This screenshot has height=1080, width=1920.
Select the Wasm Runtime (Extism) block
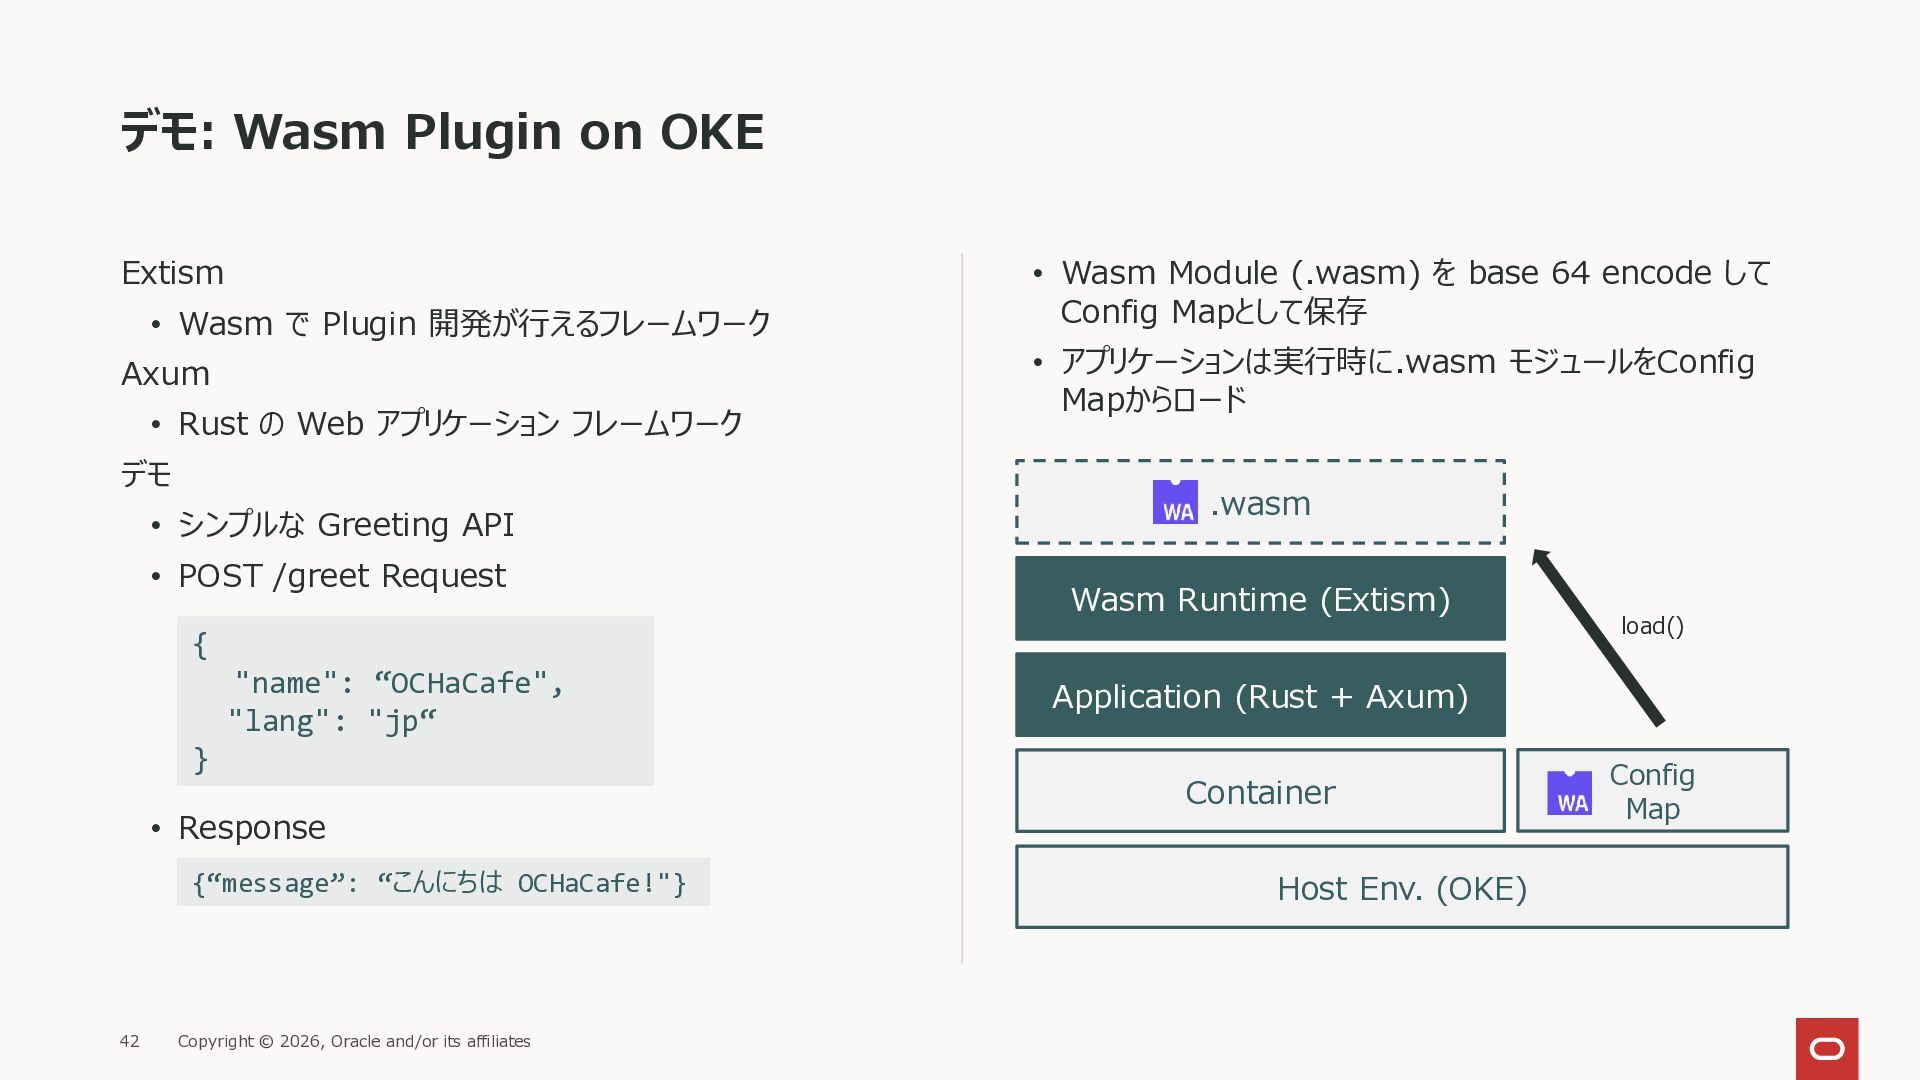[1260, 599]
